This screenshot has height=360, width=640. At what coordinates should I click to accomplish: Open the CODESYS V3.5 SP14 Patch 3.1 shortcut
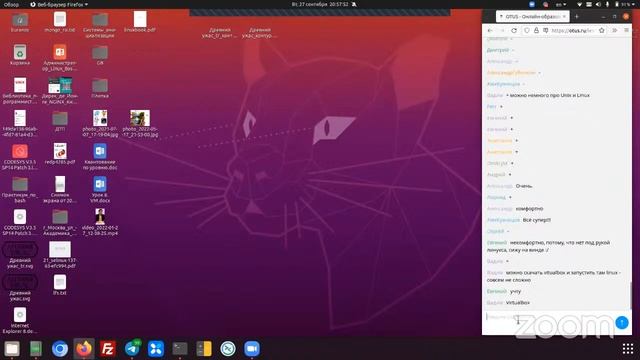(x=20, y=157)
